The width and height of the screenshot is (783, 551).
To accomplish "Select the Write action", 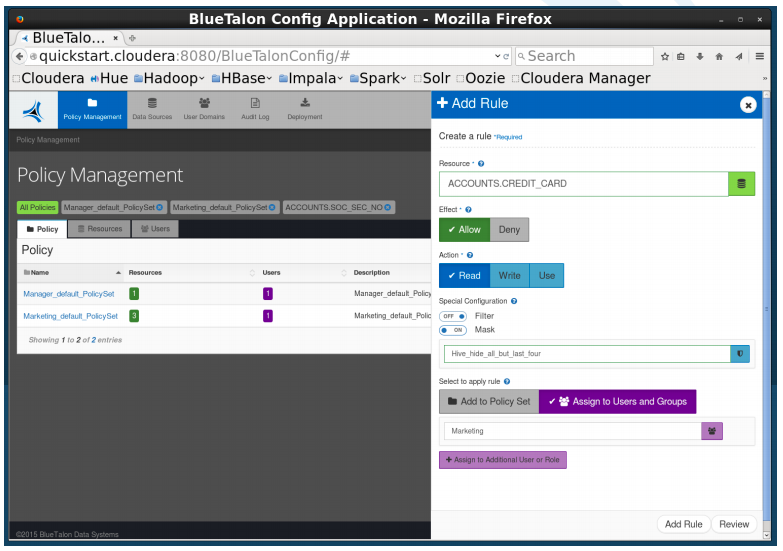I will (509, 276).
